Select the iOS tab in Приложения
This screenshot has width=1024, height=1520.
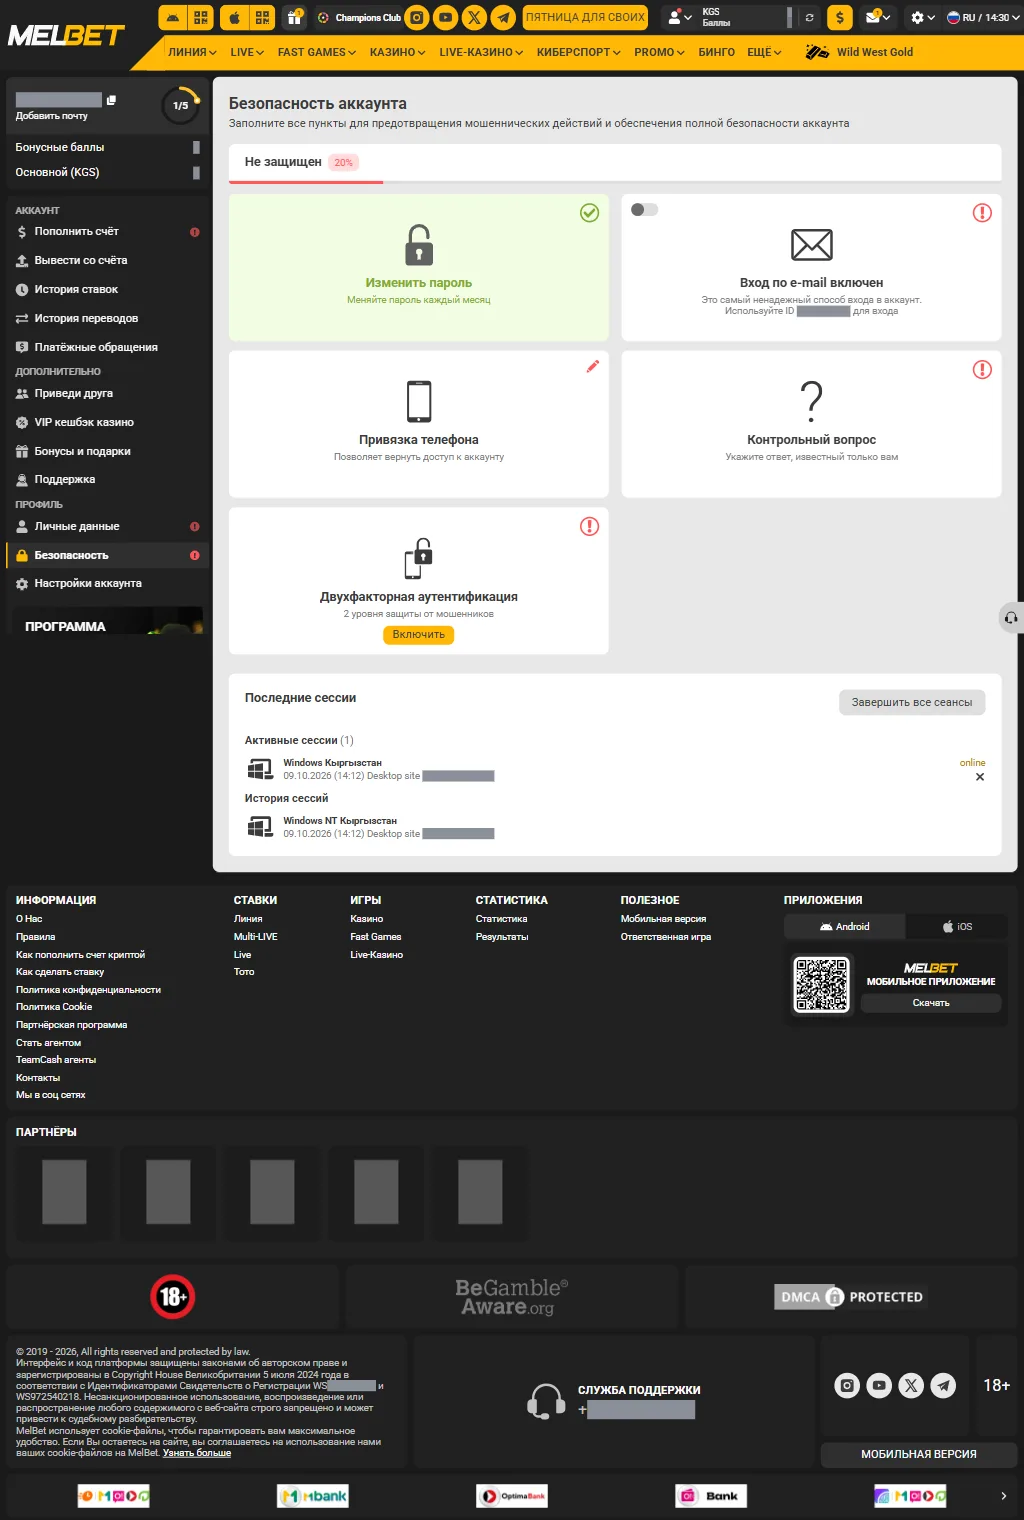click(956, 926)
